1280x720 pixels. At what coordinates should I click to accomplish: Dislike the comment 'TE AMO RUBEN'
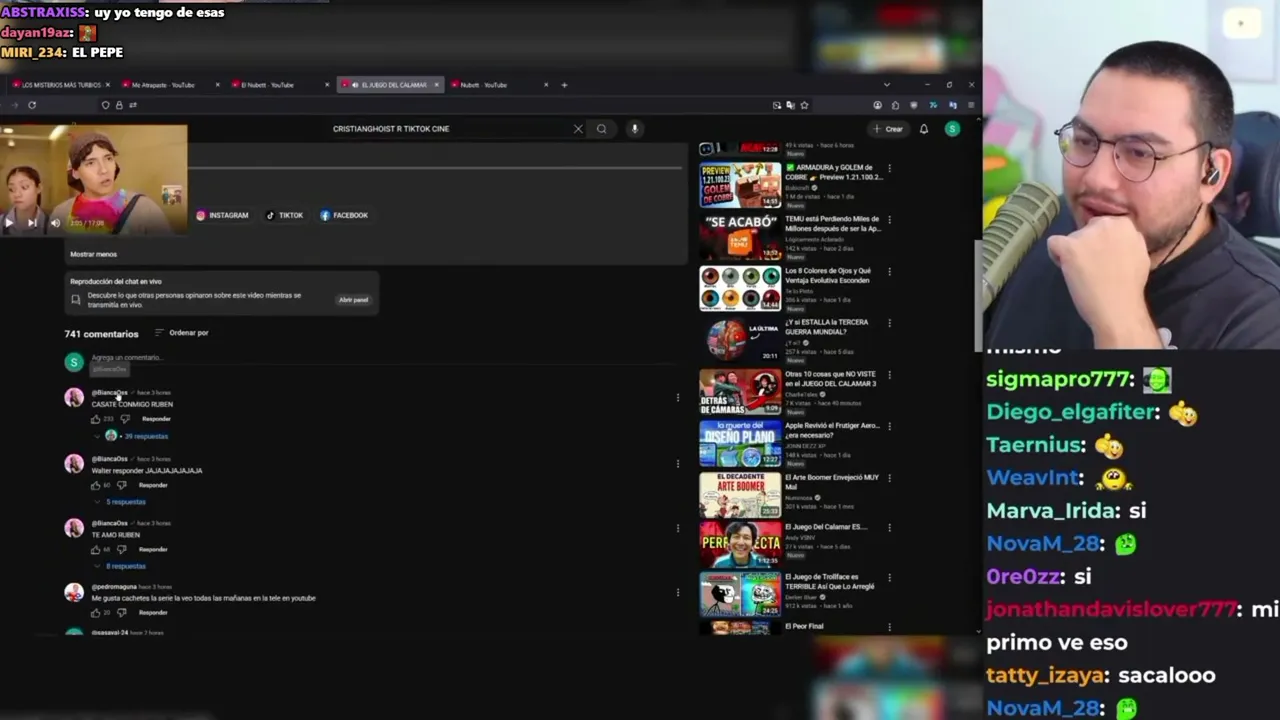click(122, 550)
